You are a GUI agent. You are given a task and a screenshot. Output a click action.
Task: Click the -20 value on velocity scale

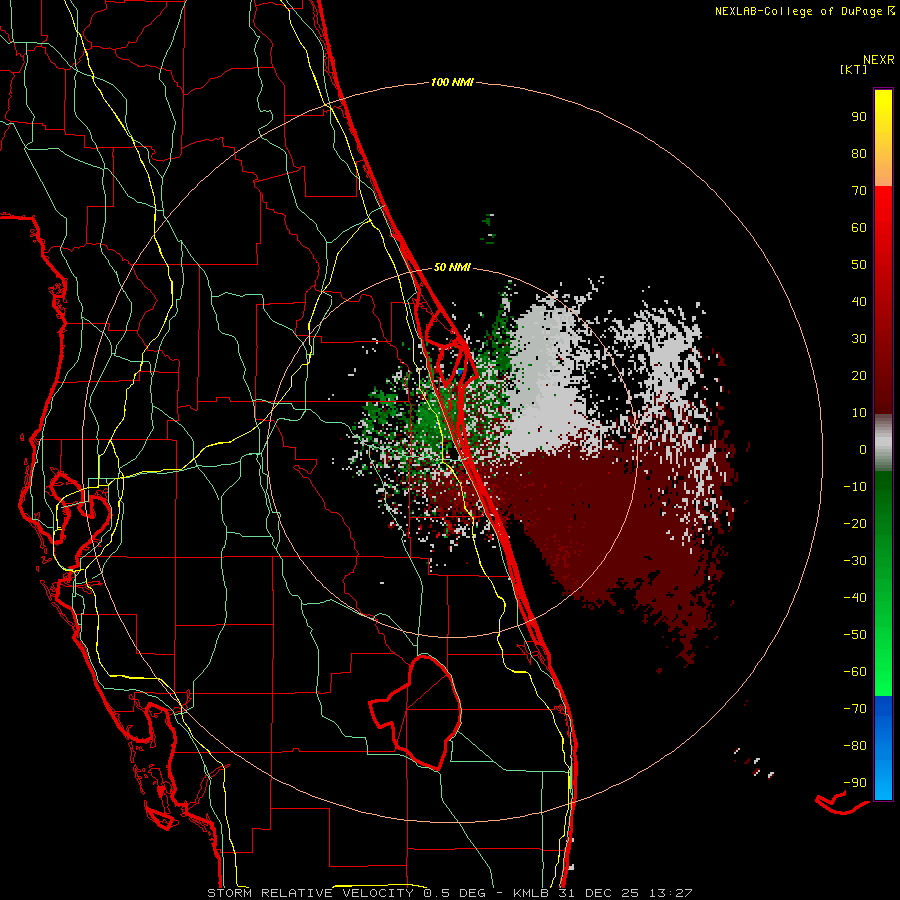pos(855,524)
